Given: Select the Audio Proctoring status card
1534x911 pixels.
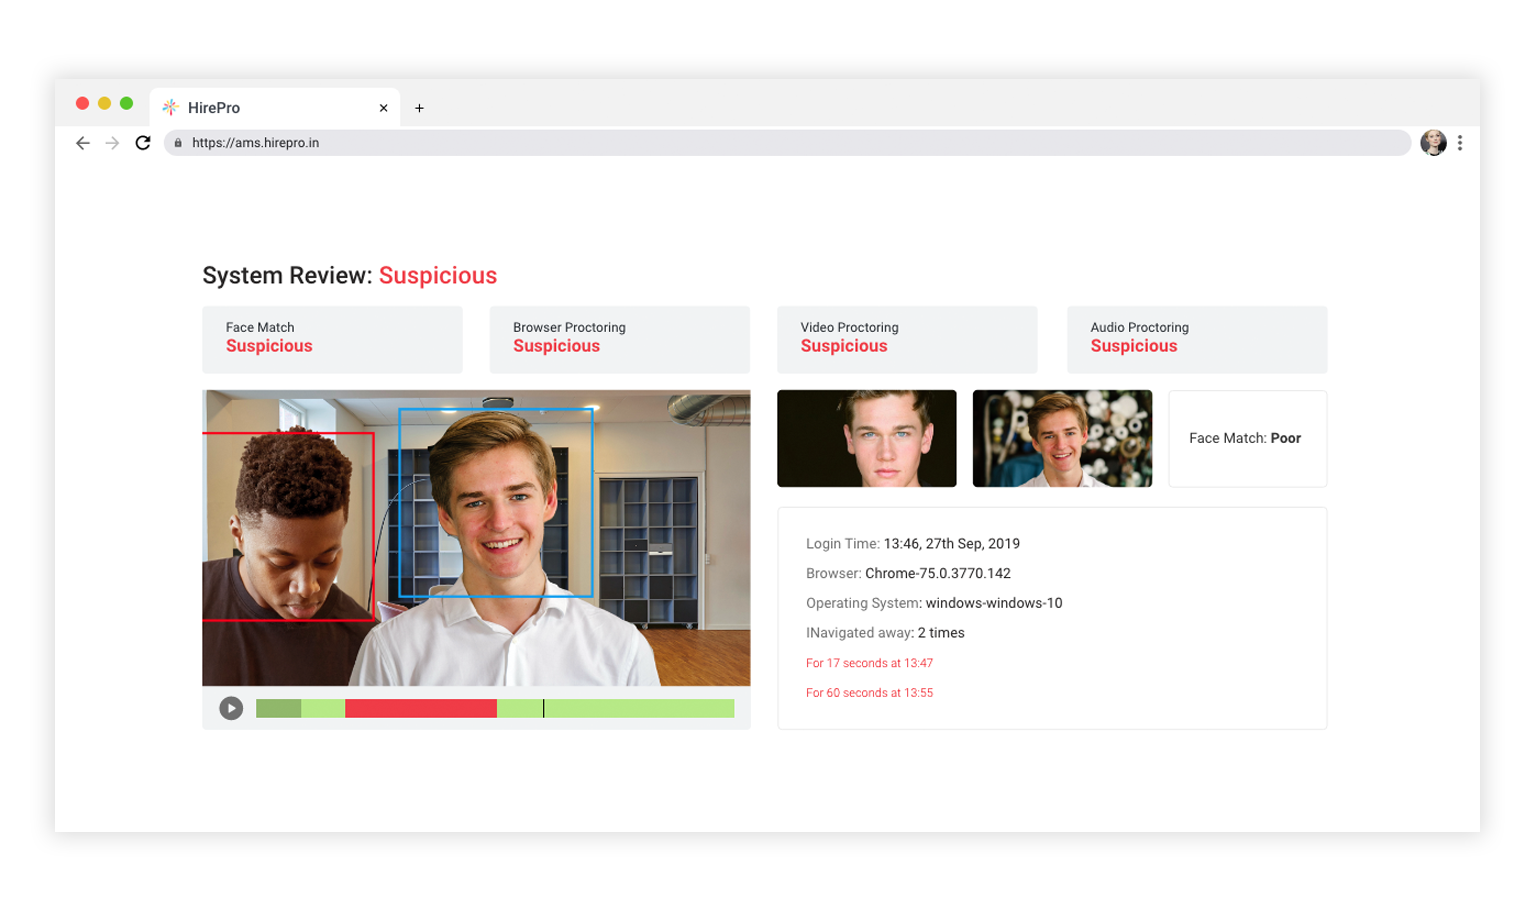Looking at the screenshot, I should (x=1196, y=339).
